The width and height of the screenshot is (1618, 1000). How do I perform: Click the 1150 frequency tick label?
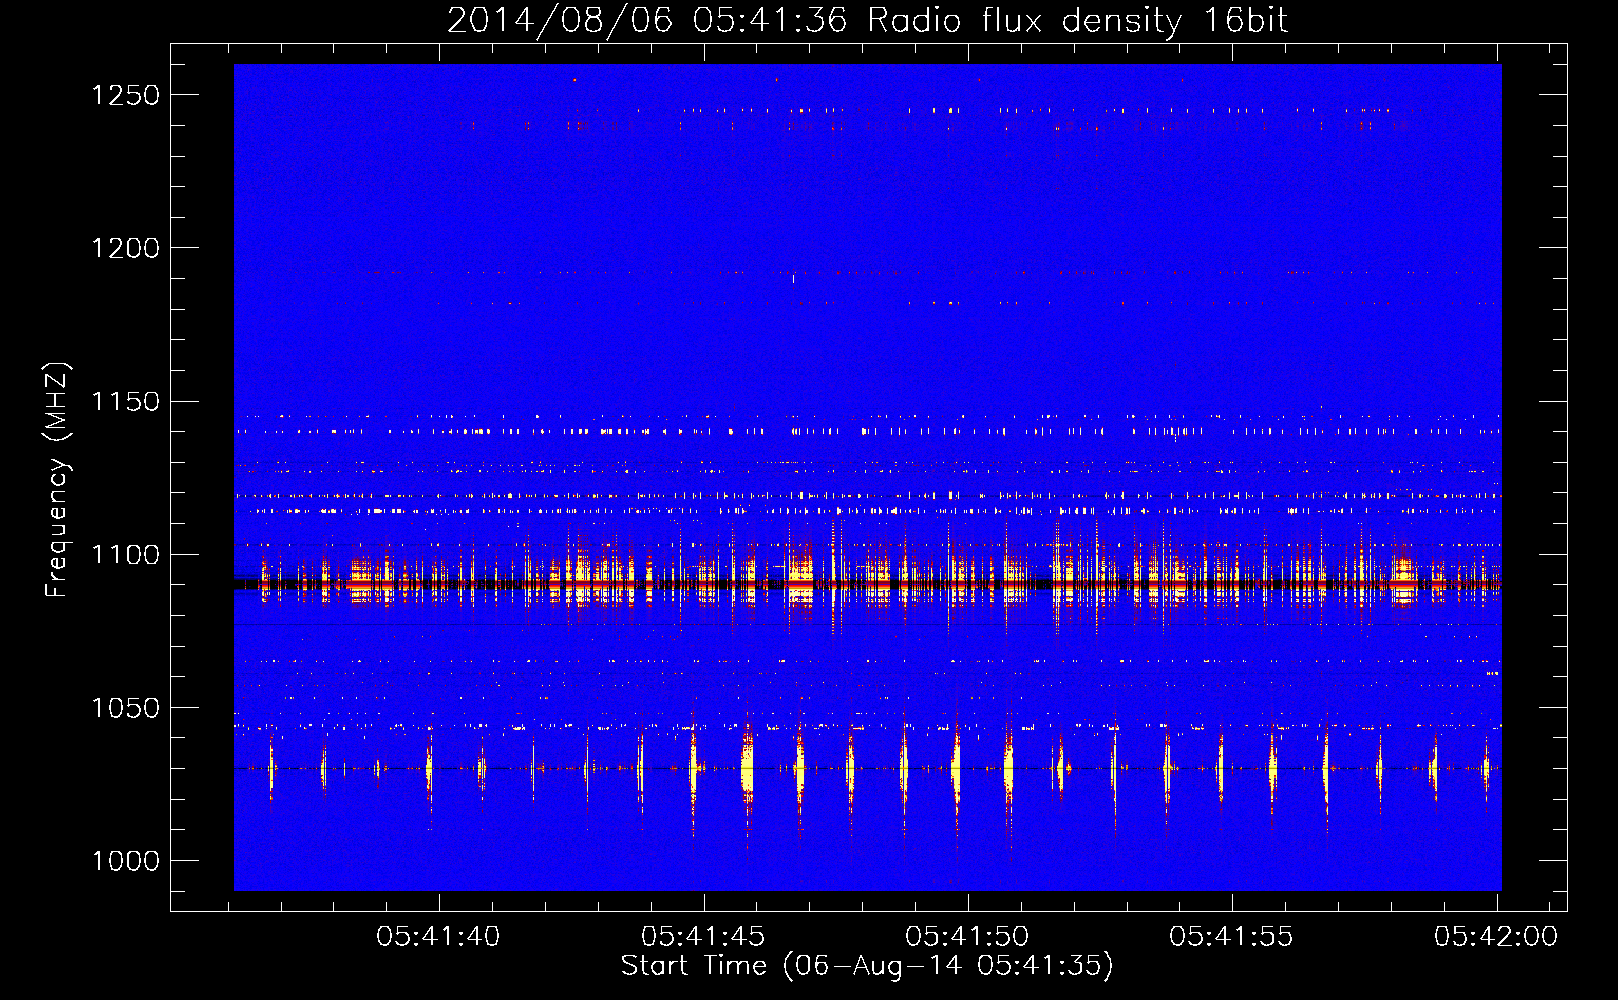(125, 402)
